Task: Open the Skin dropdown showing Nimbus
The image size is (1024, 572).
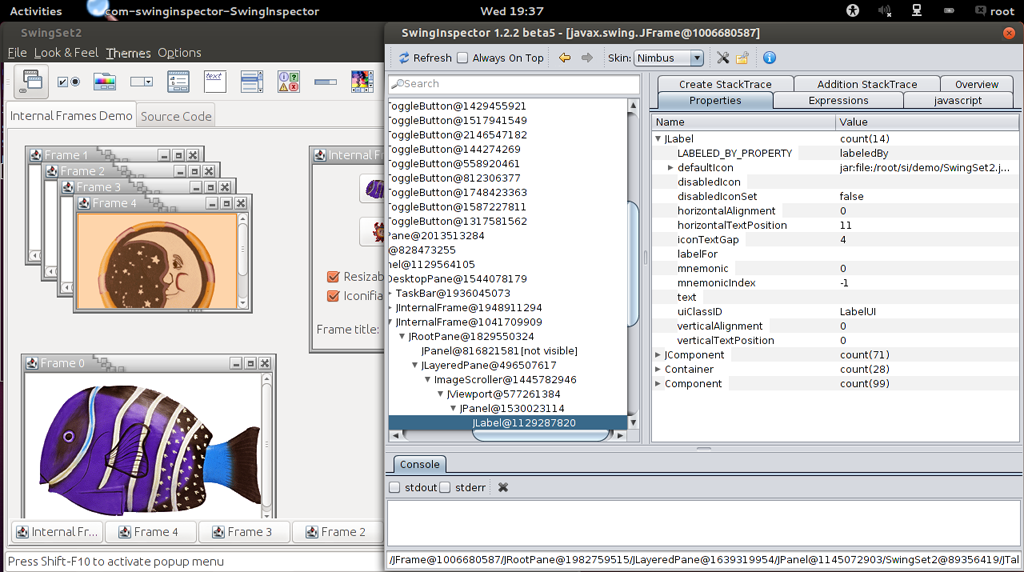Action: (x=668, y=58)
